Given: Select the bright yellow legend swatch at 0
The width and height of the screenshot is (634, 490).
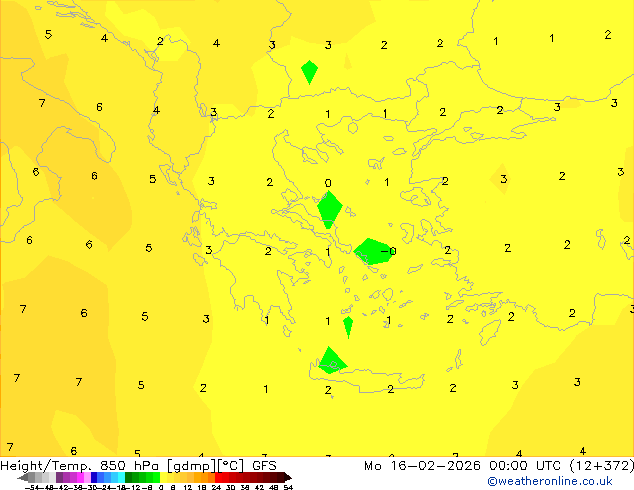Looking at the screenshot, I should (x=163, y=477).
